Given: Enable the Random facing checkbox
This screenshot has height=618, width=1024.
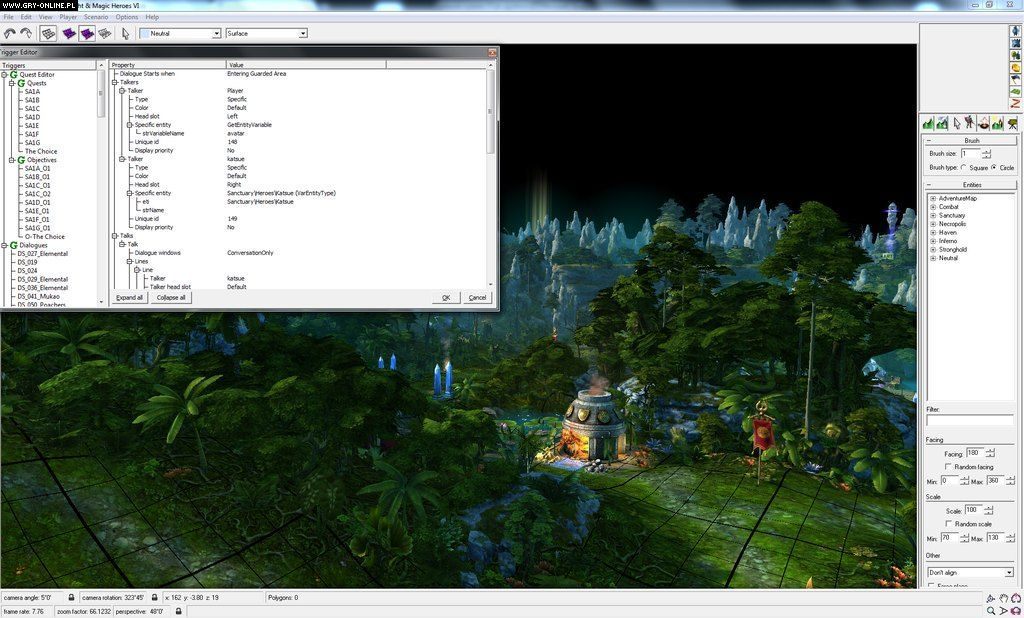Looking at the screenshot, I should tap(948, 466).
